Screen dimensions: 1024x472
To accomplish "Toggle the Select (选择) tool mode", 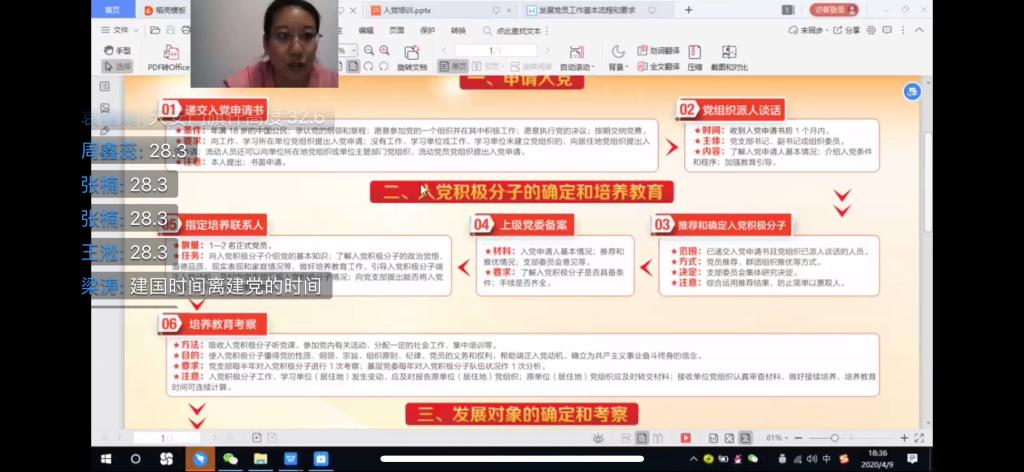I will tap(117, 66).
